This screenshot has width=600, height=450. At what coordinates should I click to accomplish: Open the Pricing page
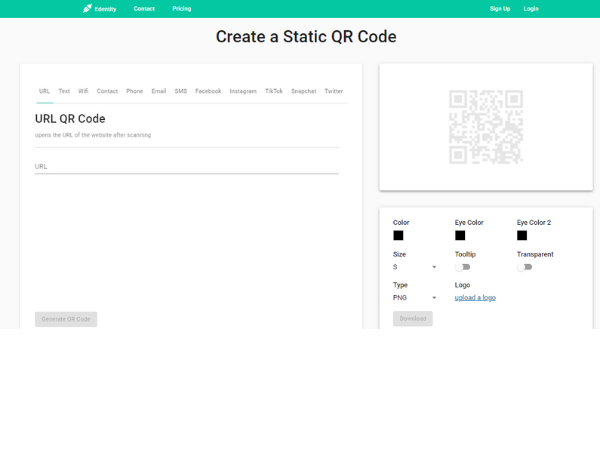[x=182, y=8]
